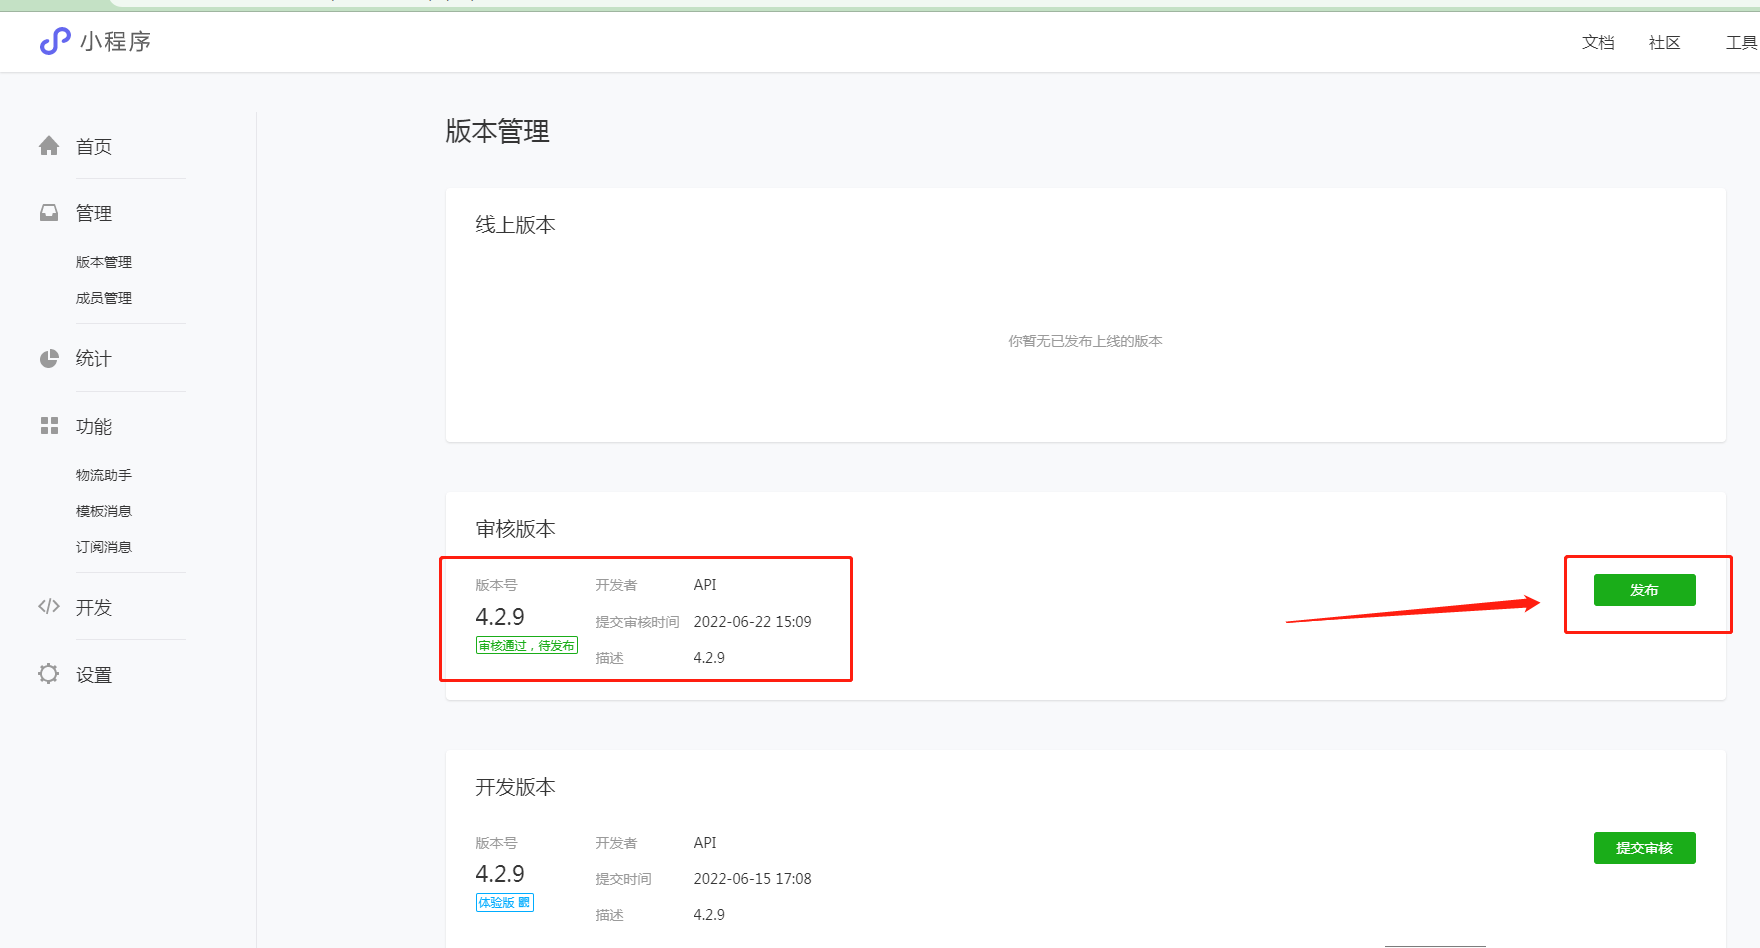Click the 设置 gear icon
Screen dimensions: 1760x948
tap(49, 674)
